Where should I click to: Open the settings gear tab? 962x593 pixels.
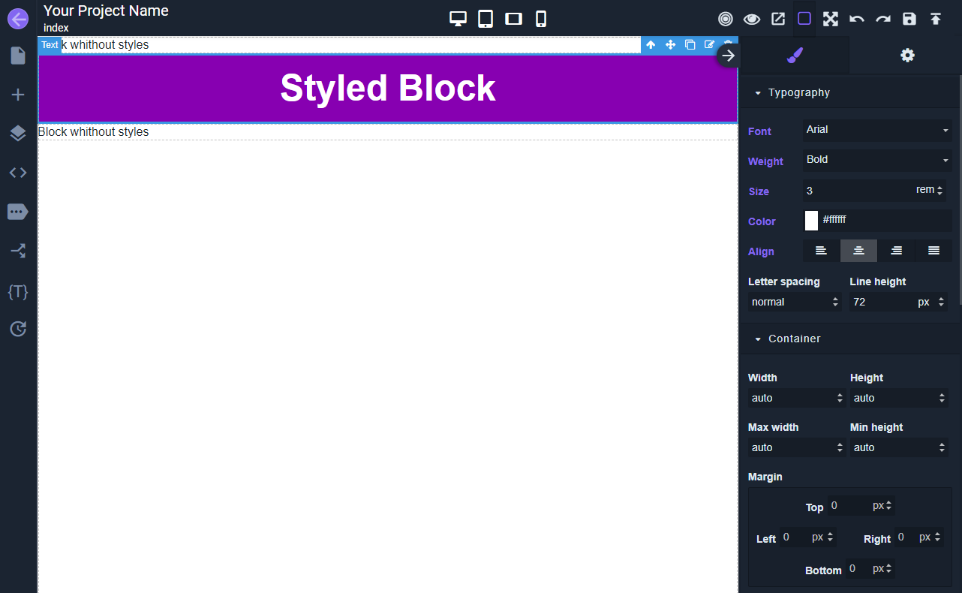(x=907, y=55)
